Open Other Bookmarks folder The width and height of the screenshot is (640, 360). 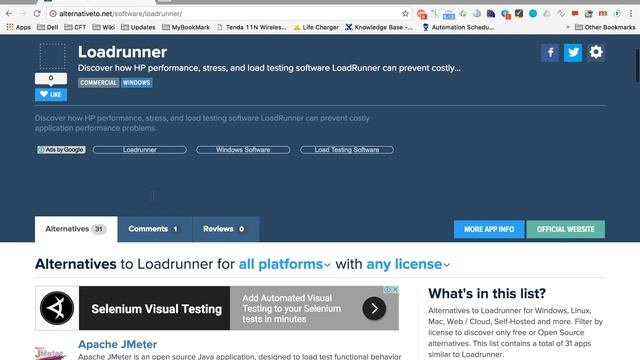(x=605, y=27)
